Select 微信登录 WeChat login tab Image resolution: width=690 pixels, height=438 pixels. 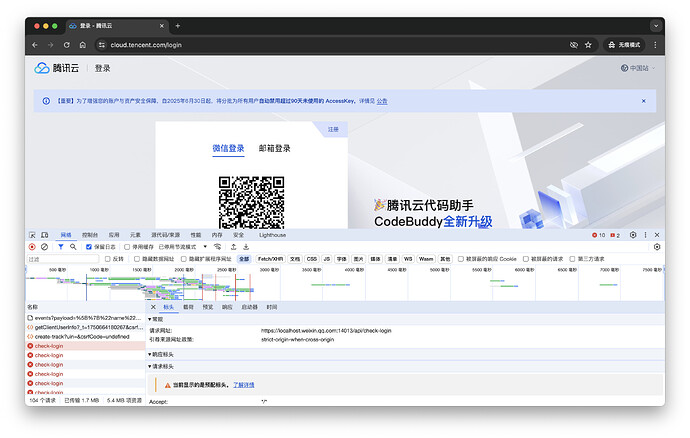tap(228, 148)
